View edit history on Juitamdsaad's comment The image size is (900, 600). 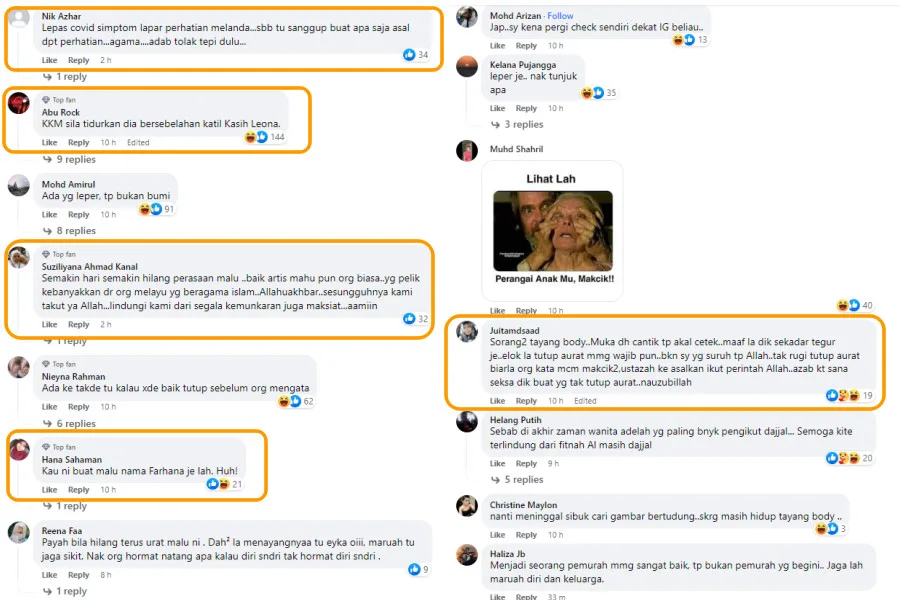(585, 401)
